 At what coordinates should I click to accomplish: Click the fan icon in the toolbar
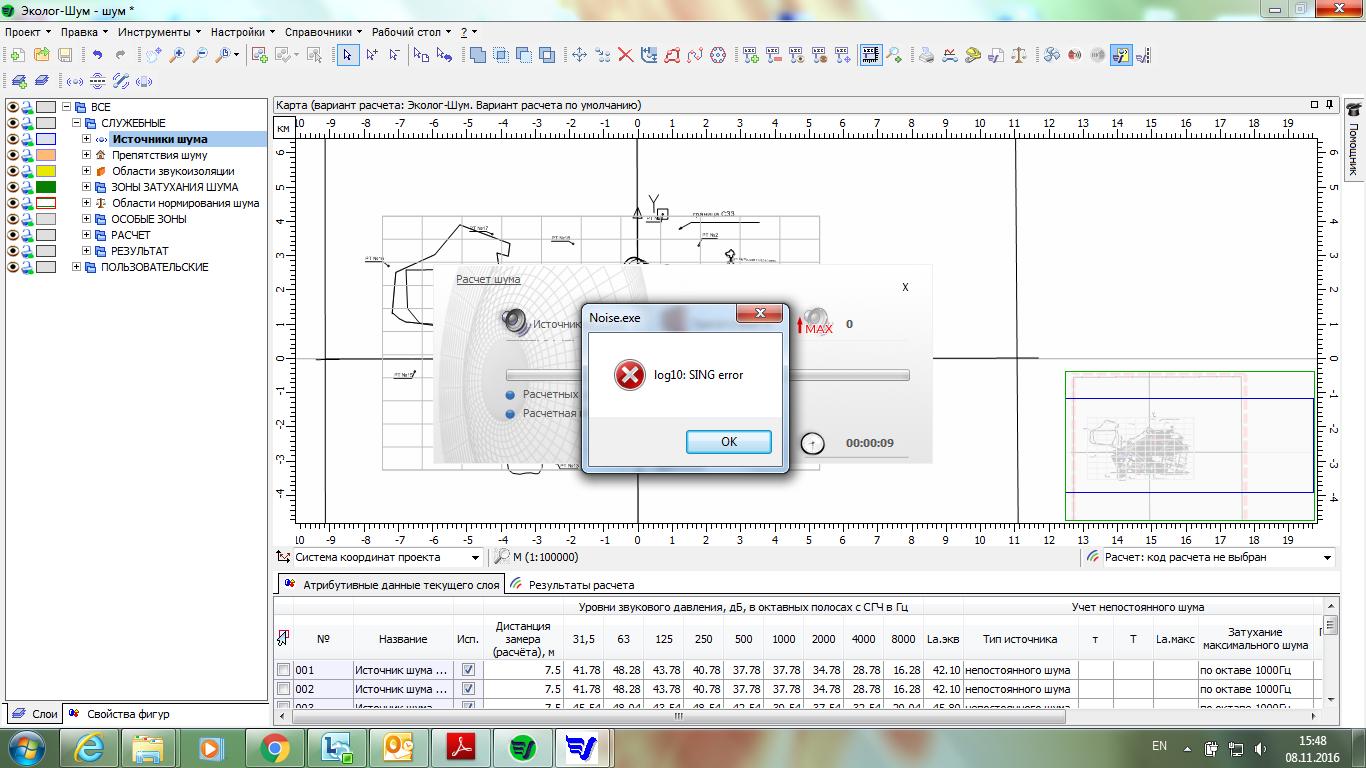pyautogui.click(x=1052, y=55)
